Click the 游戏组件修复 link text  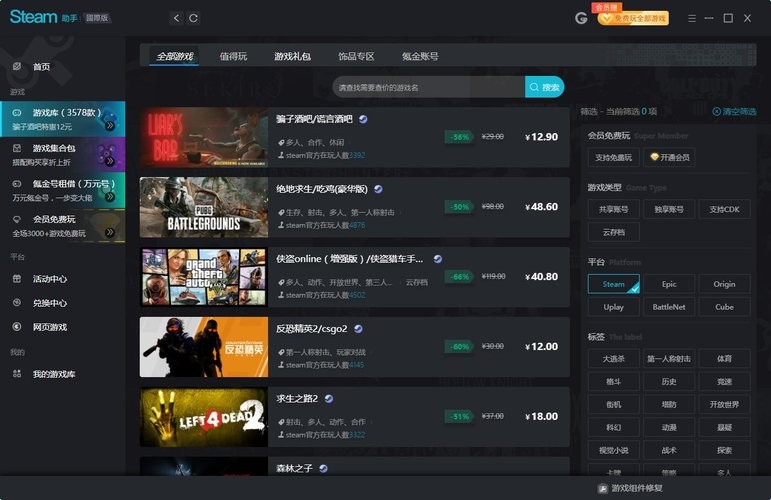coord(637,488)
